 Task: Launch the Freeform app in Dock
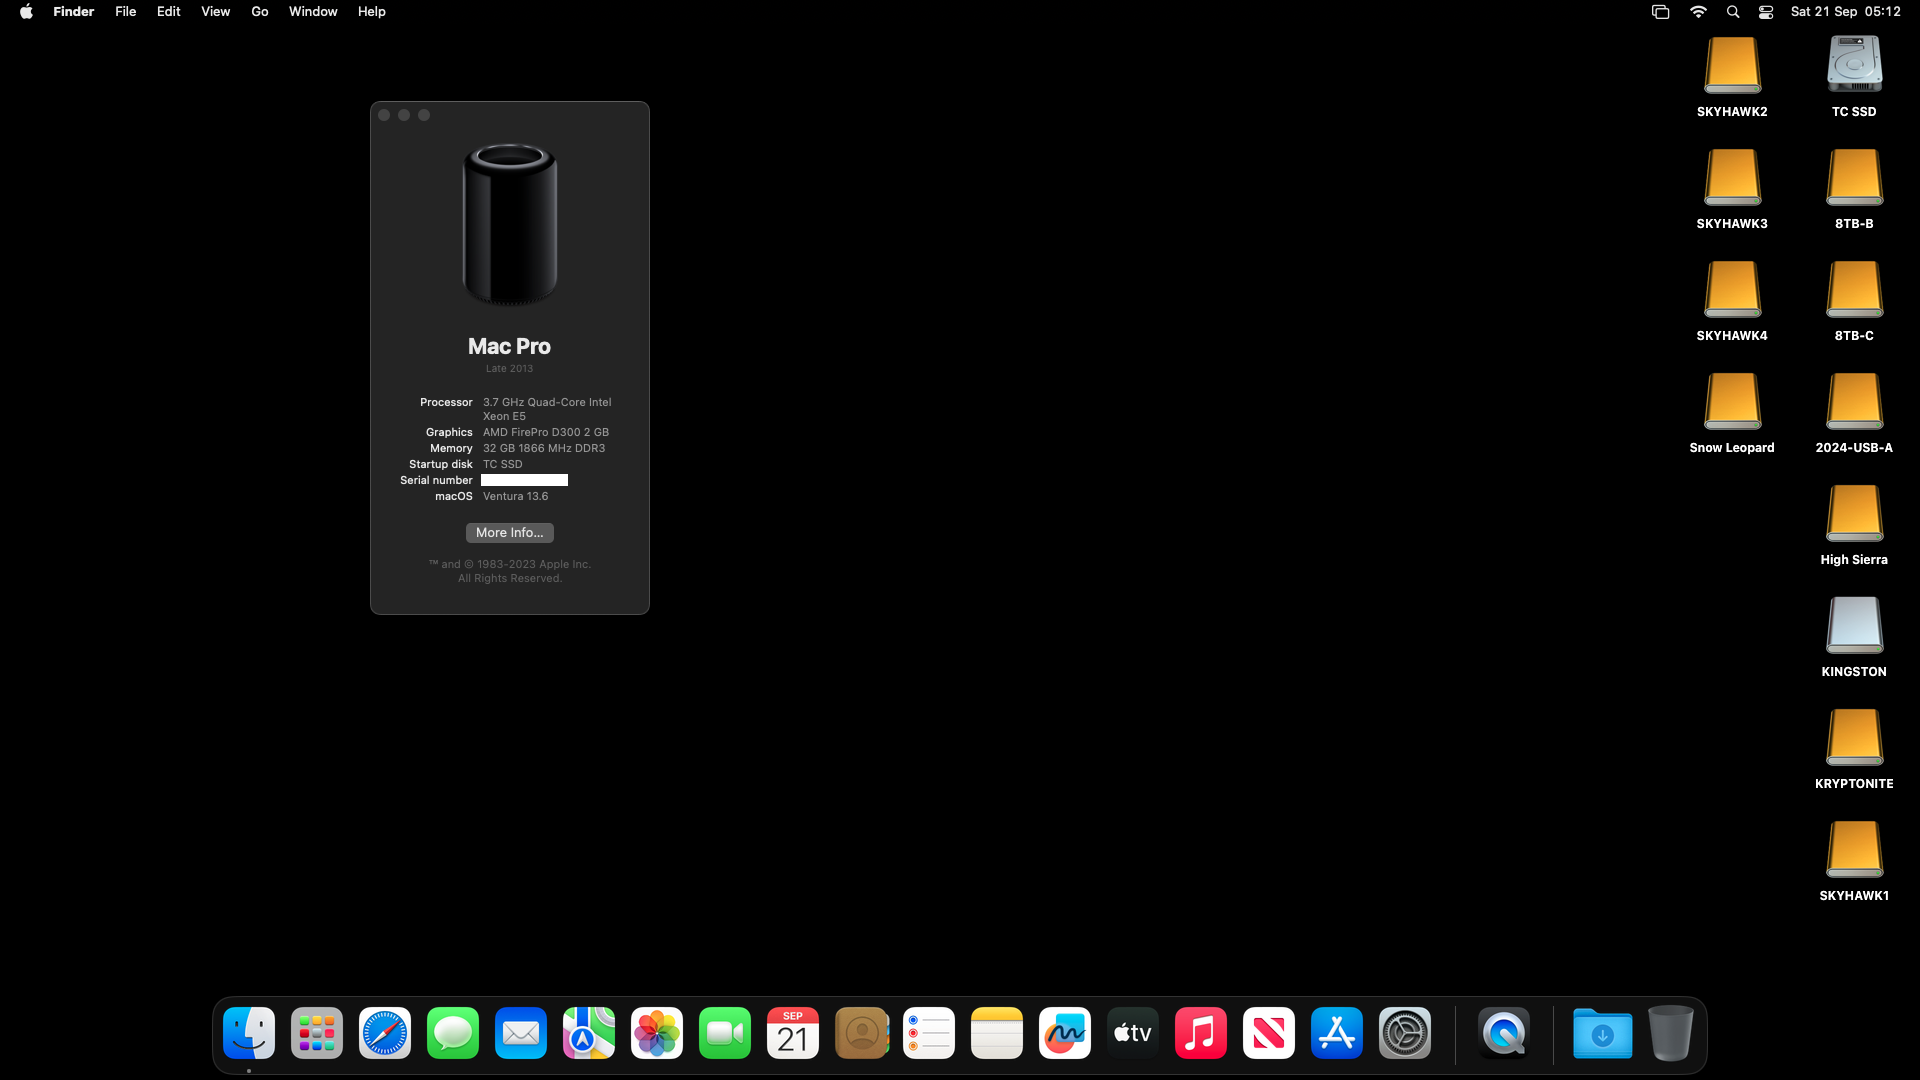click(x=1065, y=1033)
